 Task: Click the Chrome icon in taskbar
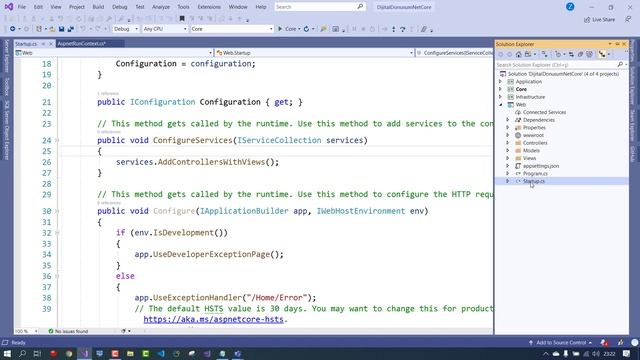[x=69, y=353]
